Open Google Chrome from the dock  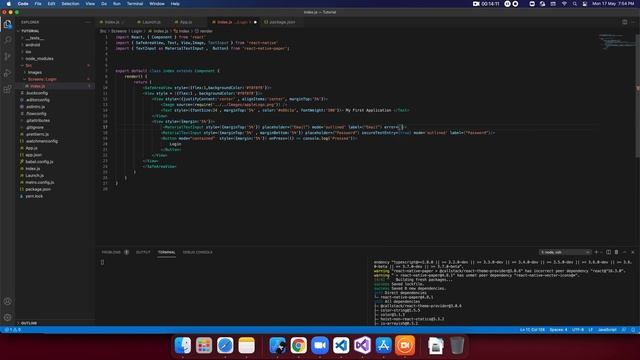[299, 346]
